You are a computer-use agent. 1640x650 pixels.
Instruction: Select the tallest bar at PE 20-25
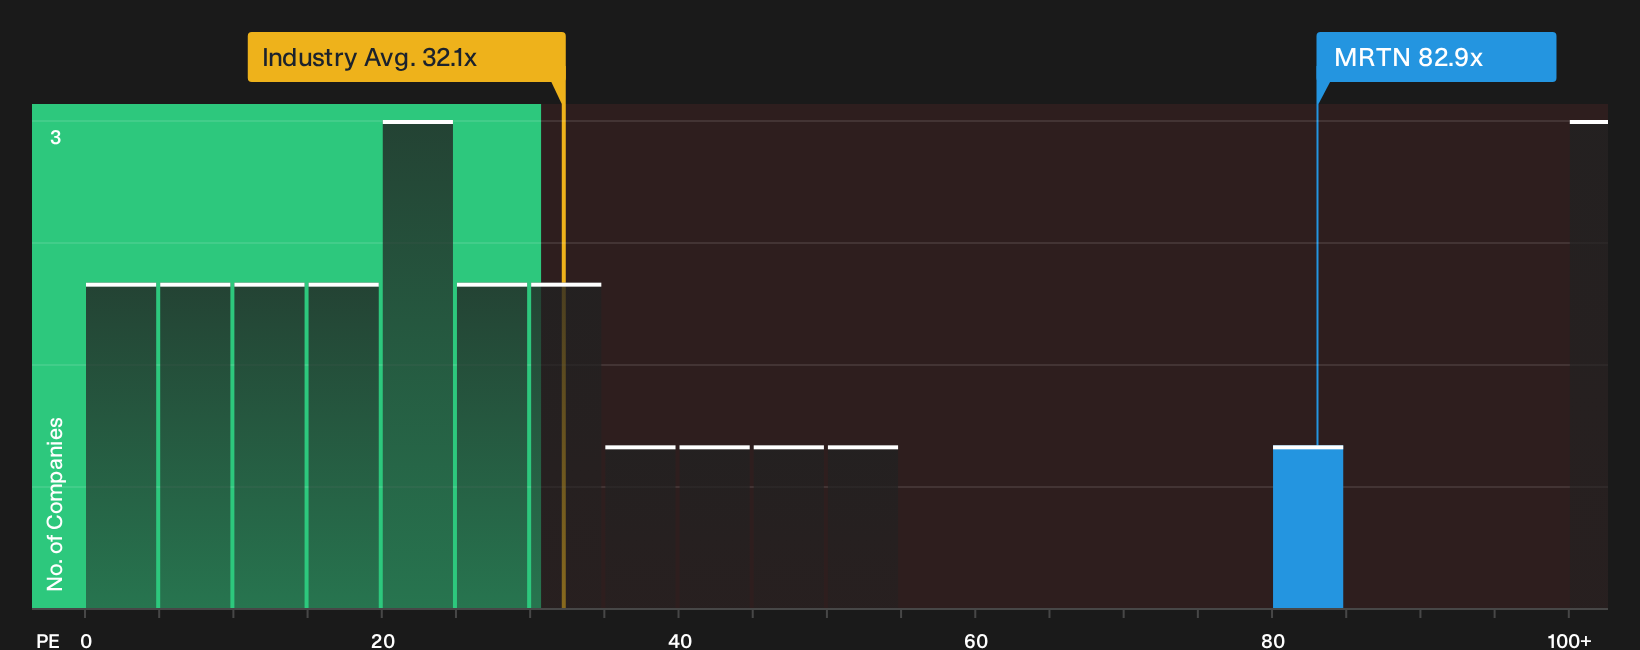click(x=418, y=365)
